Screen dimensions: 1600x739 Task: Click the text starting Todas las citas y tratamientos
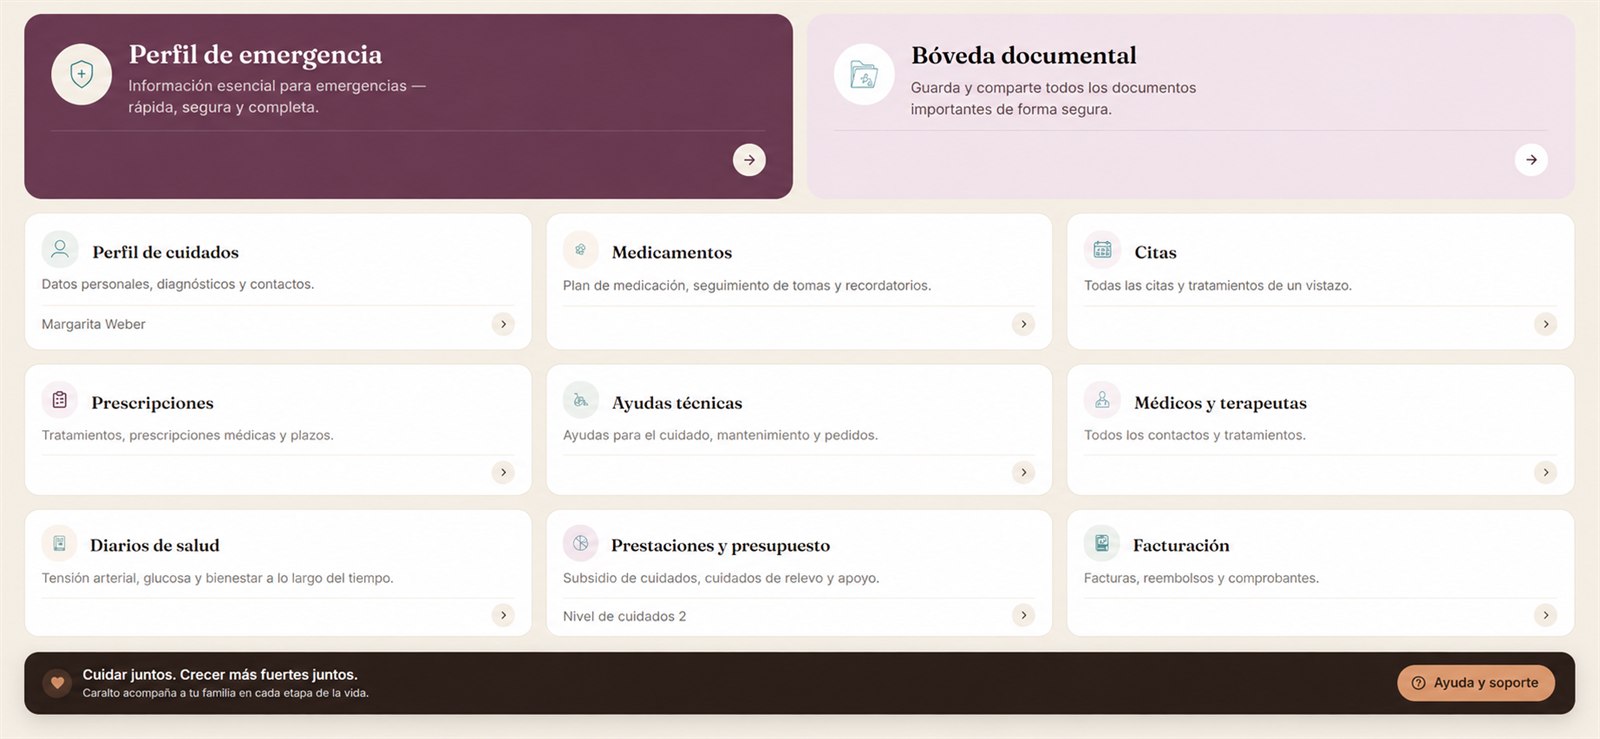(x=1218, y=285)
